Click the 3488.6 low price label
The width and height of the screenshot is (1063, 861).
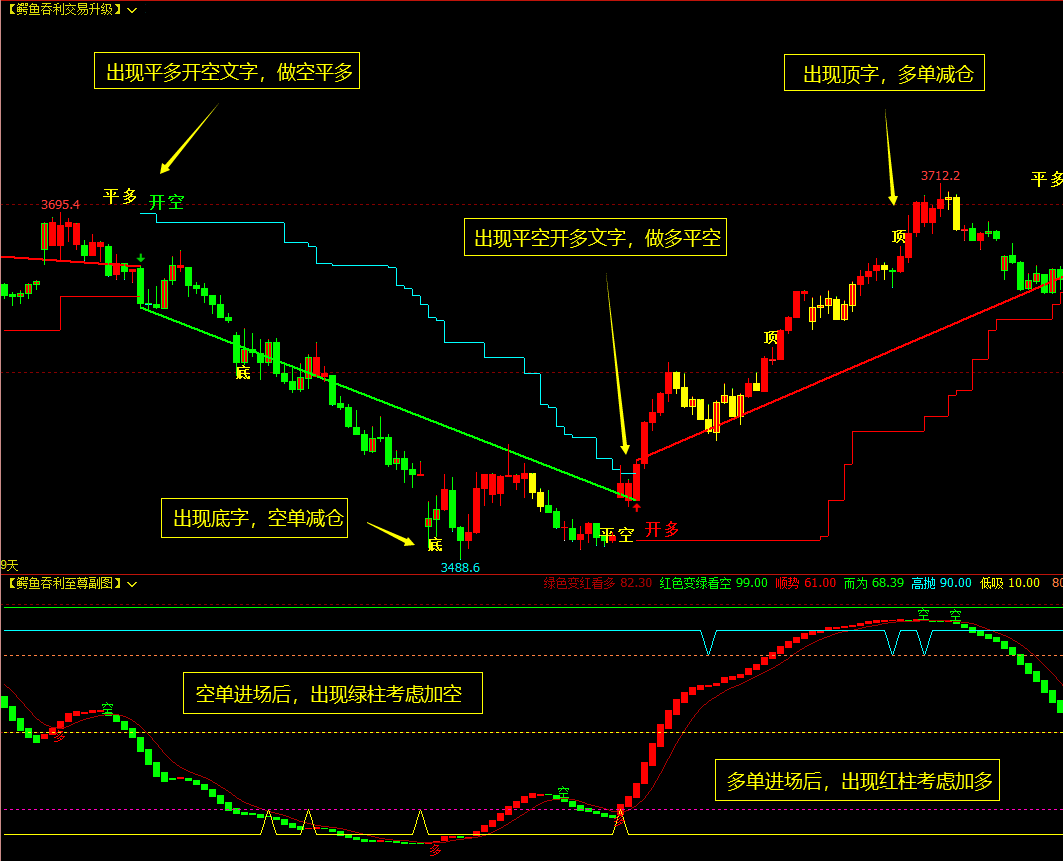tap(461, 565)
